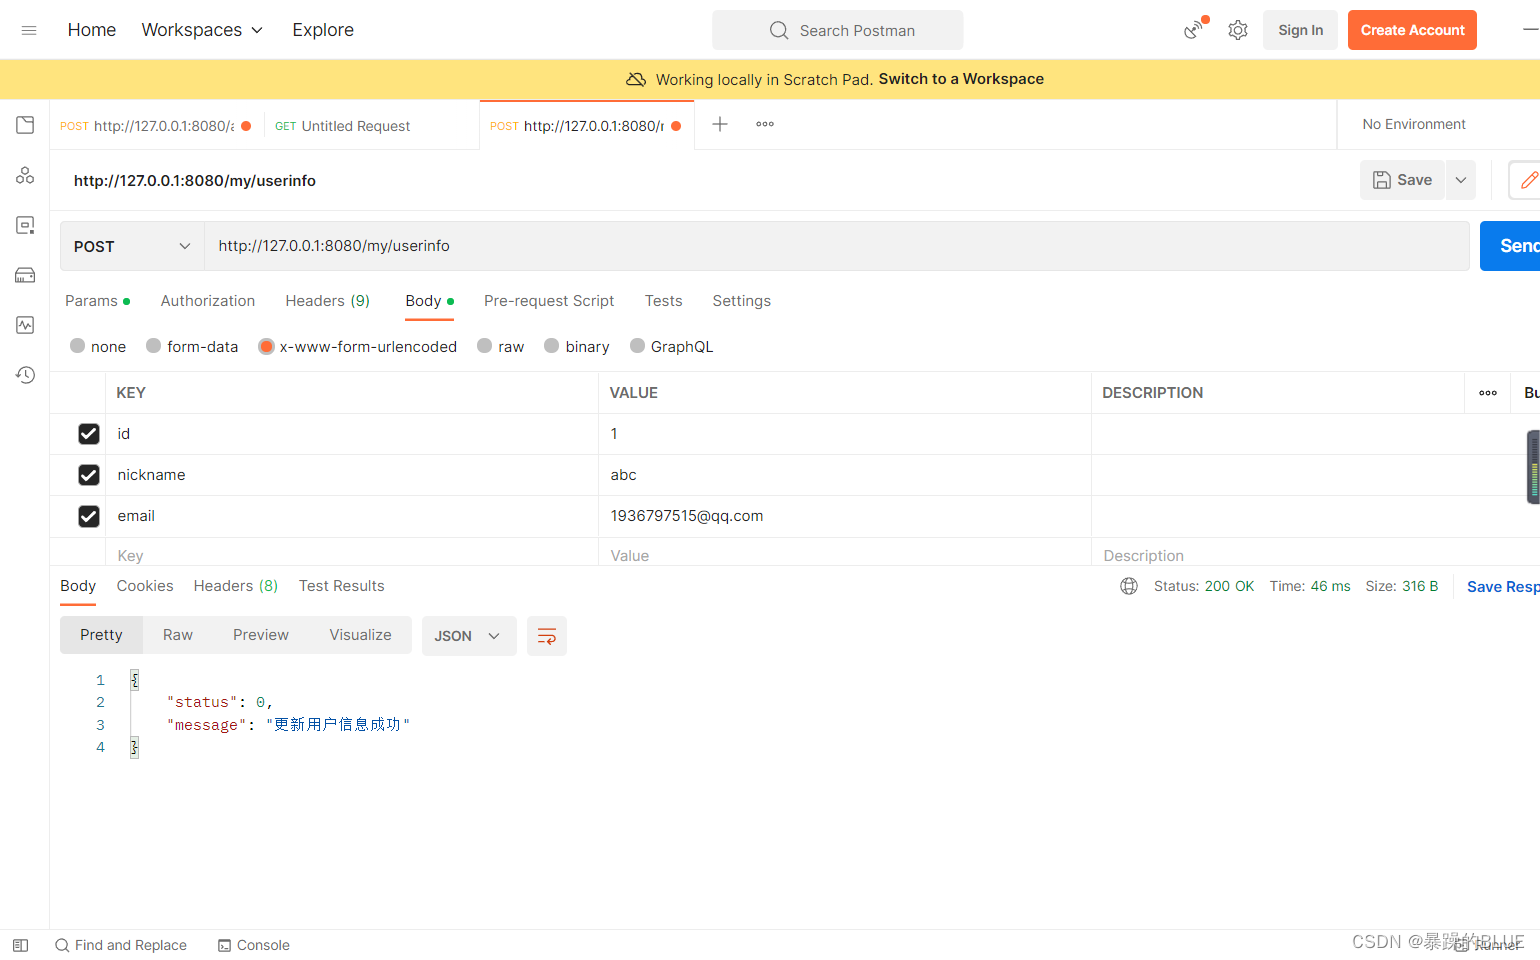Open the POST method dropdown
Image resolution: width=1540 pixels, height=960 pixels.
(x=132, y=246)
